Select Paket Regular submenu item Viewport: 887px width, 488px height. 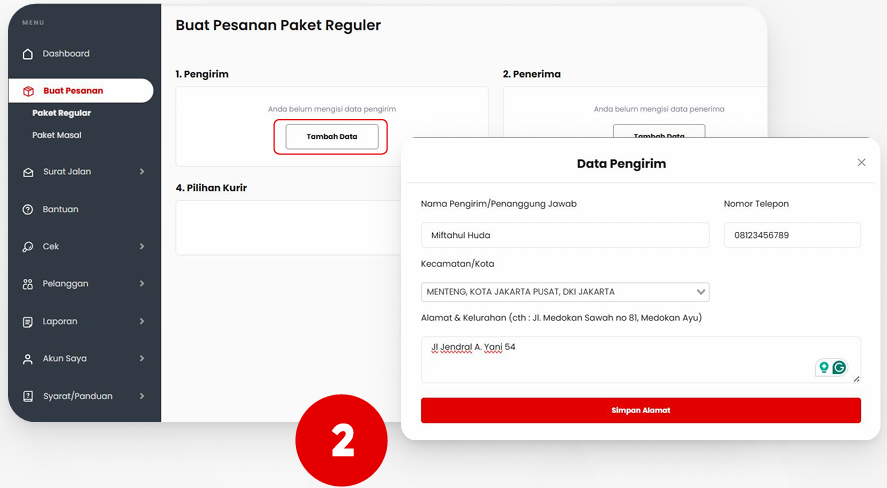(x=62, y=113)
